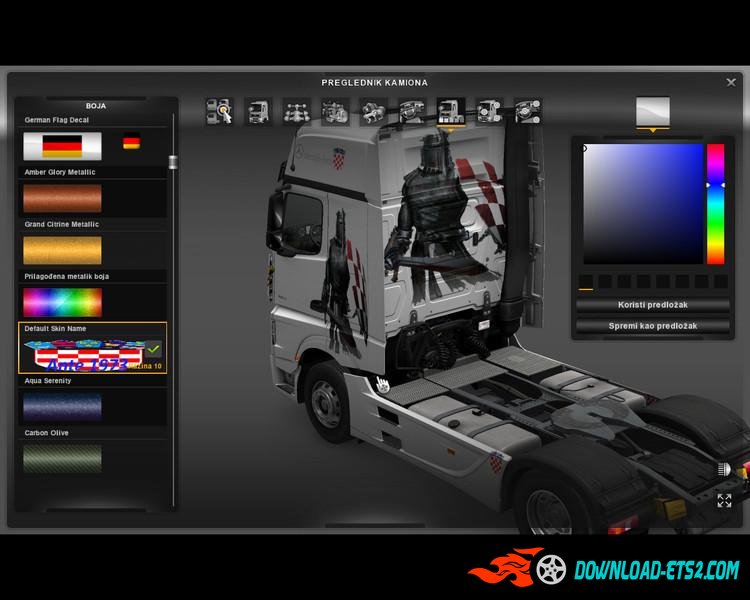Choose the Aqua Serenity swatch
The image size is (750, 600).
point(62,407)
